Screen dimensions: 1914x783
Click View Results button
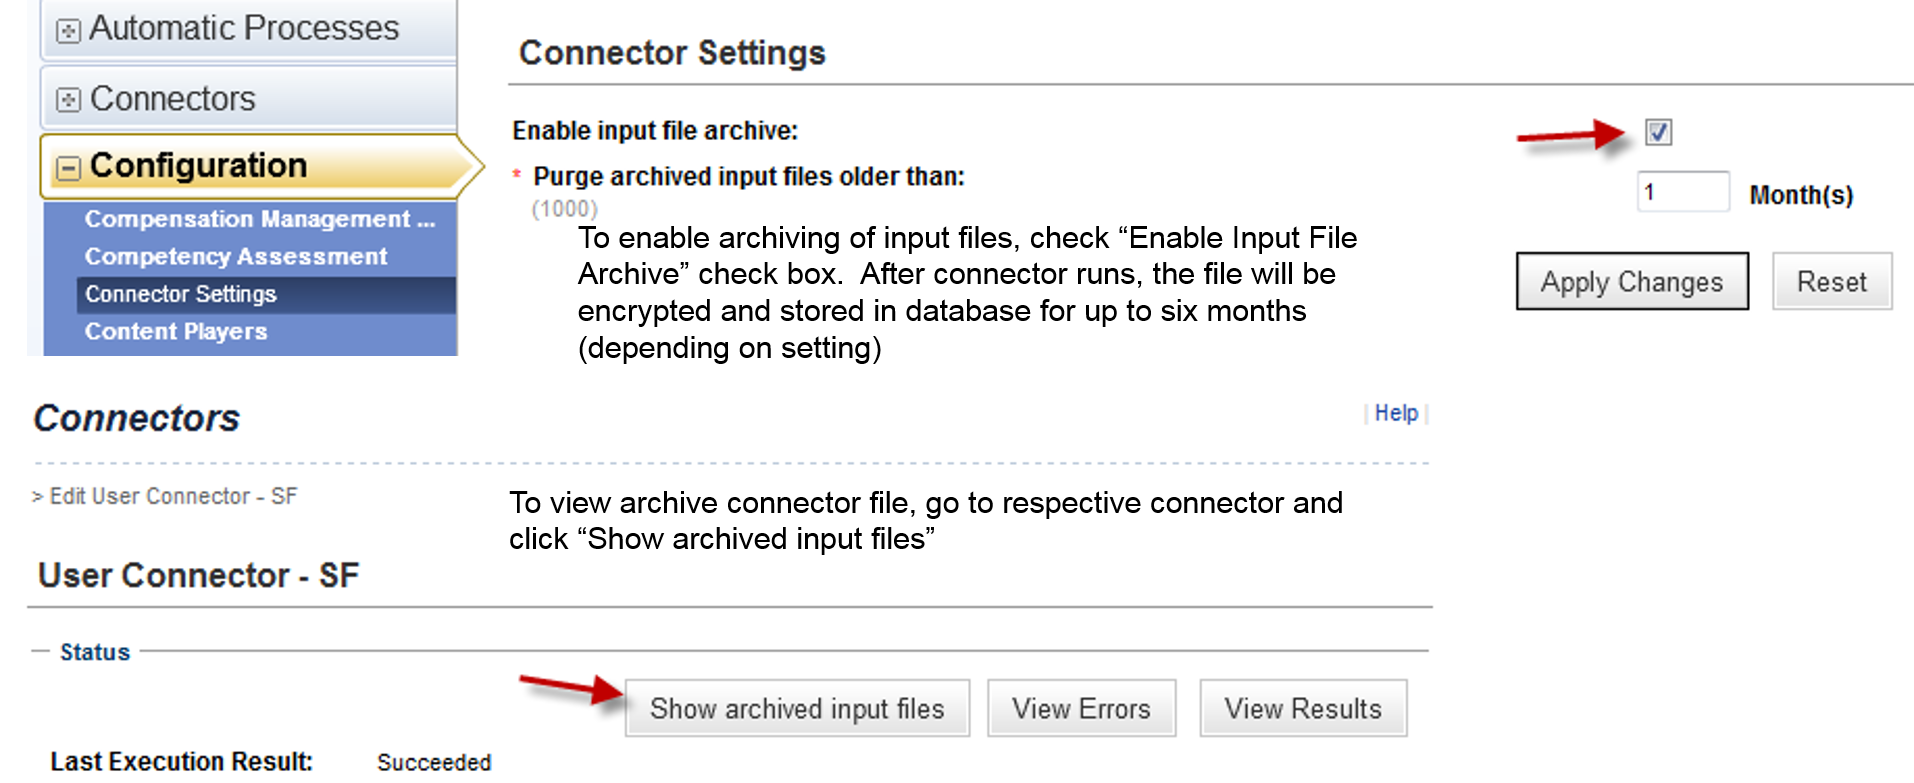click(x=1303, y=709)
